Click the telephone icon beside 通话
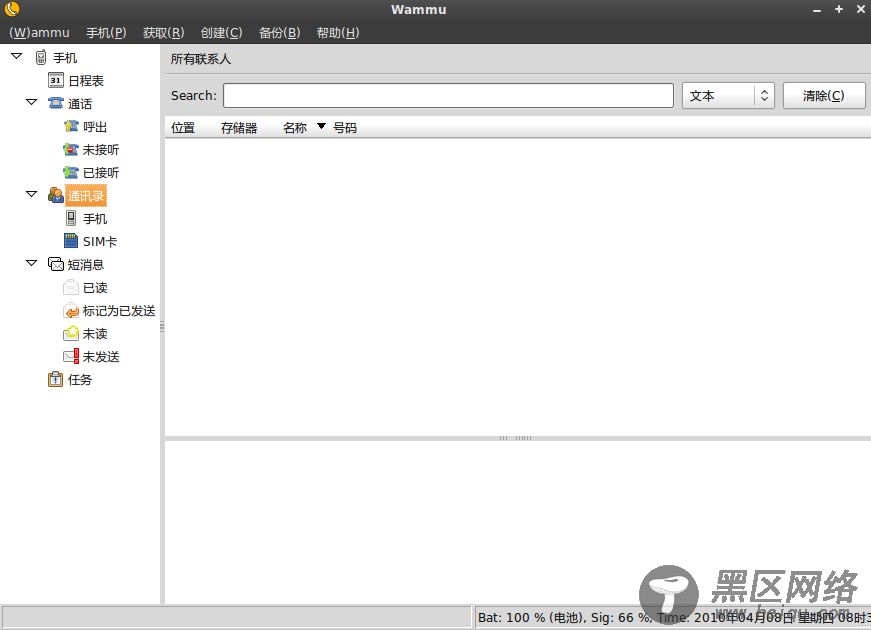Image resolution: width=871 pixels, height=630 pixels. point(56,103)
